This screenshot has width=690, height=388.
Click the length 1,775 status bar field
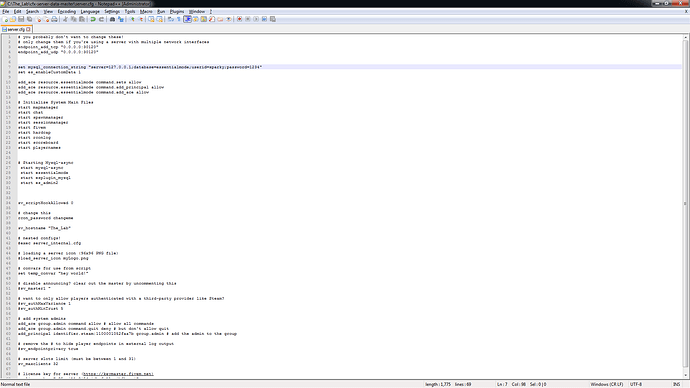[x=438, y=384]
